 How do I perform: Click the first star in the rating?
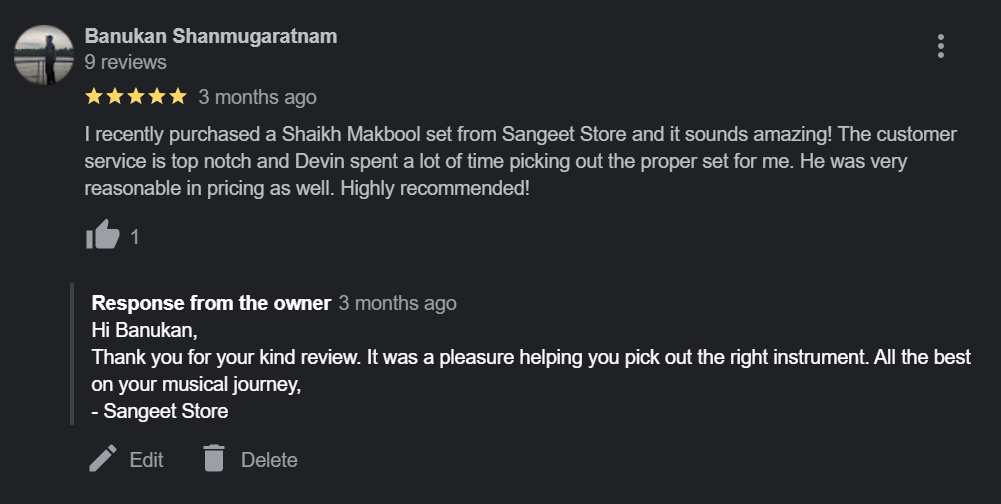(94, 97)
